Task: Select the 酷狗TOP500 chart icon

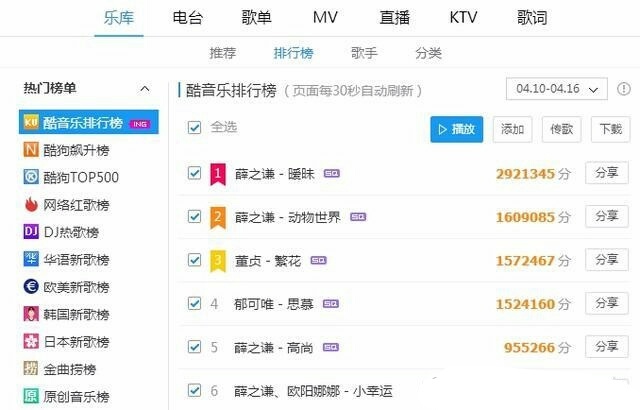Action: click(31, 177)
